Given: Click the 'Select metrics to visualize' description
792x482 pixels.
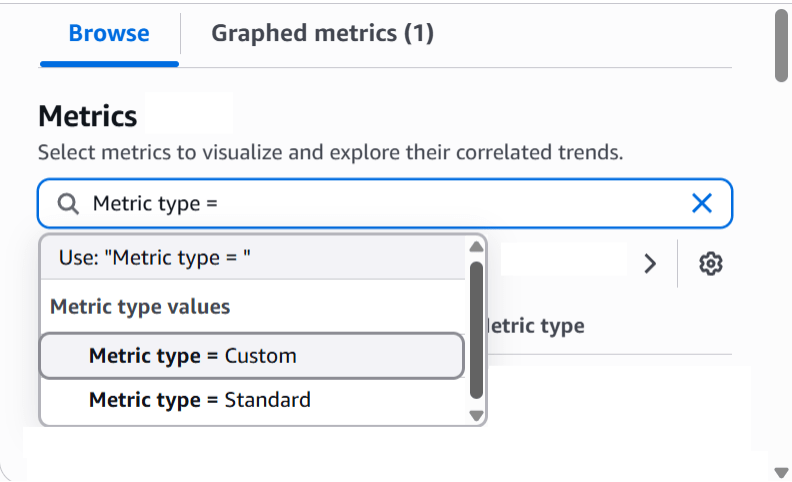Looking at the screenshot, I should pyautogui.click(x=330, y=154).
